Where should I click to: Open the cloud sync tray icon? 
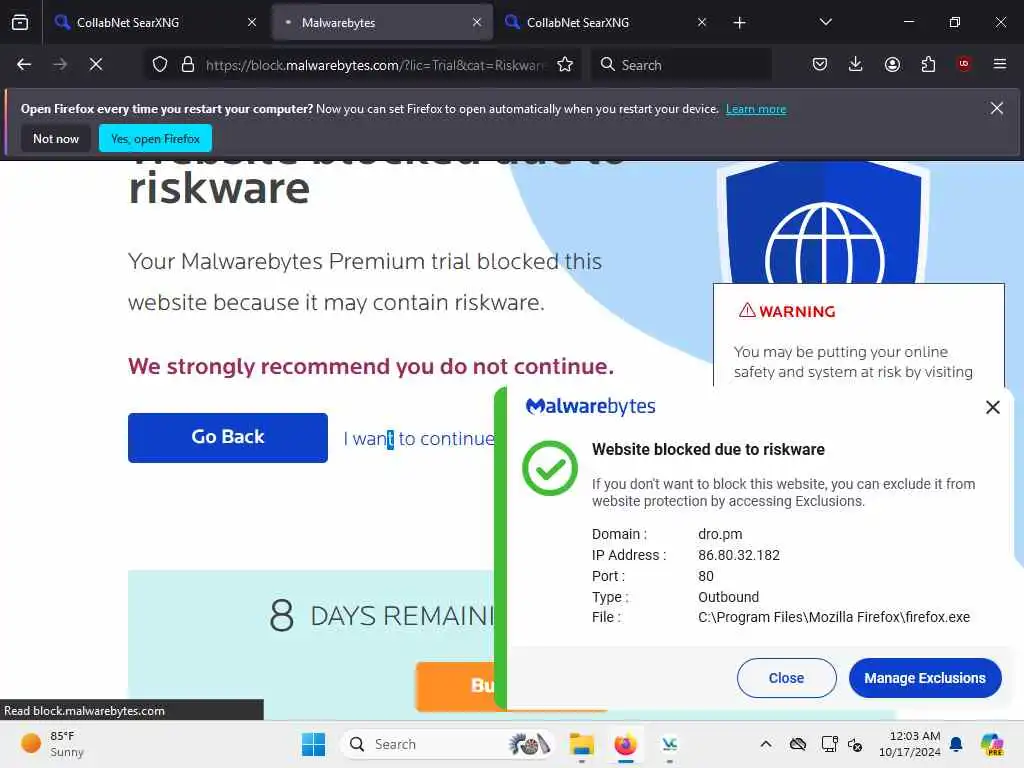[798, 744]
